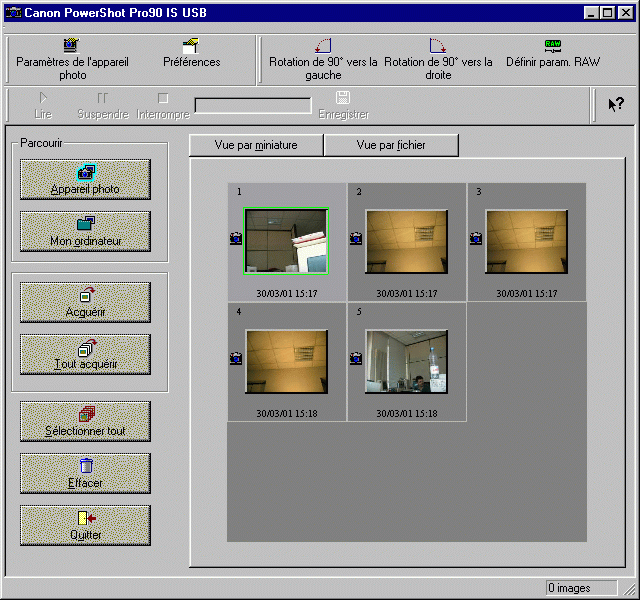Click the Effacer trash button
640x600 pixels.
(x=85, y=473)
